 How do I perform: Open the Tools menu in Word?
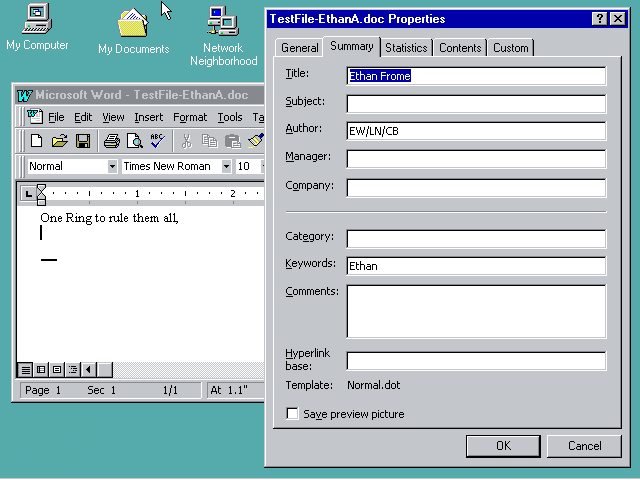[x=230, y=117]
